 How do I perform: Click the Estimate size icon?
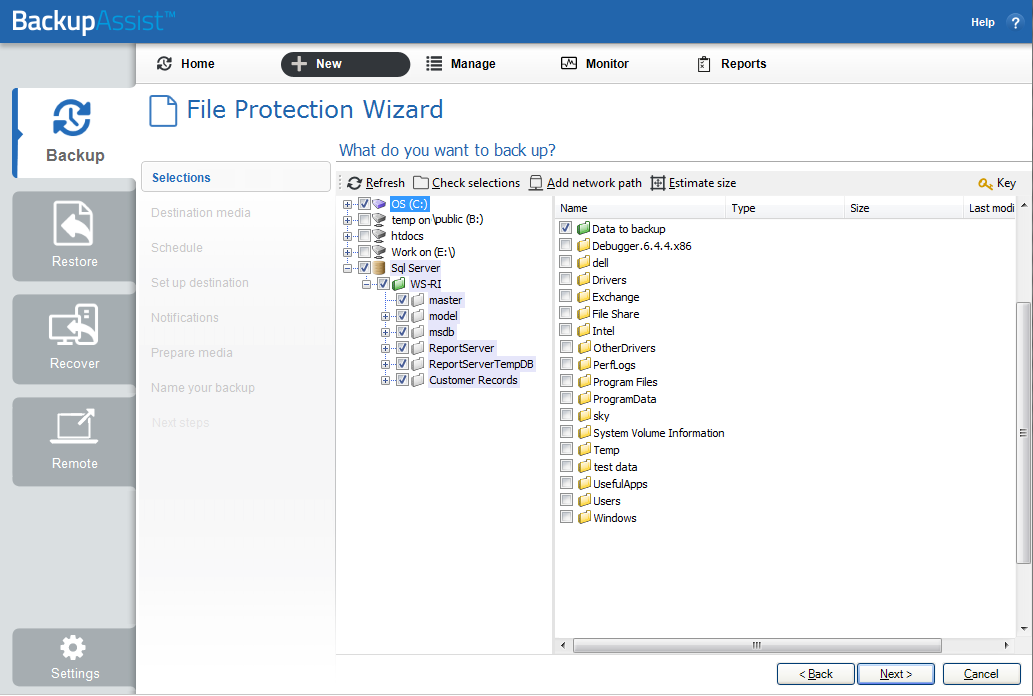pyautogui.click(x=657, y=183)
